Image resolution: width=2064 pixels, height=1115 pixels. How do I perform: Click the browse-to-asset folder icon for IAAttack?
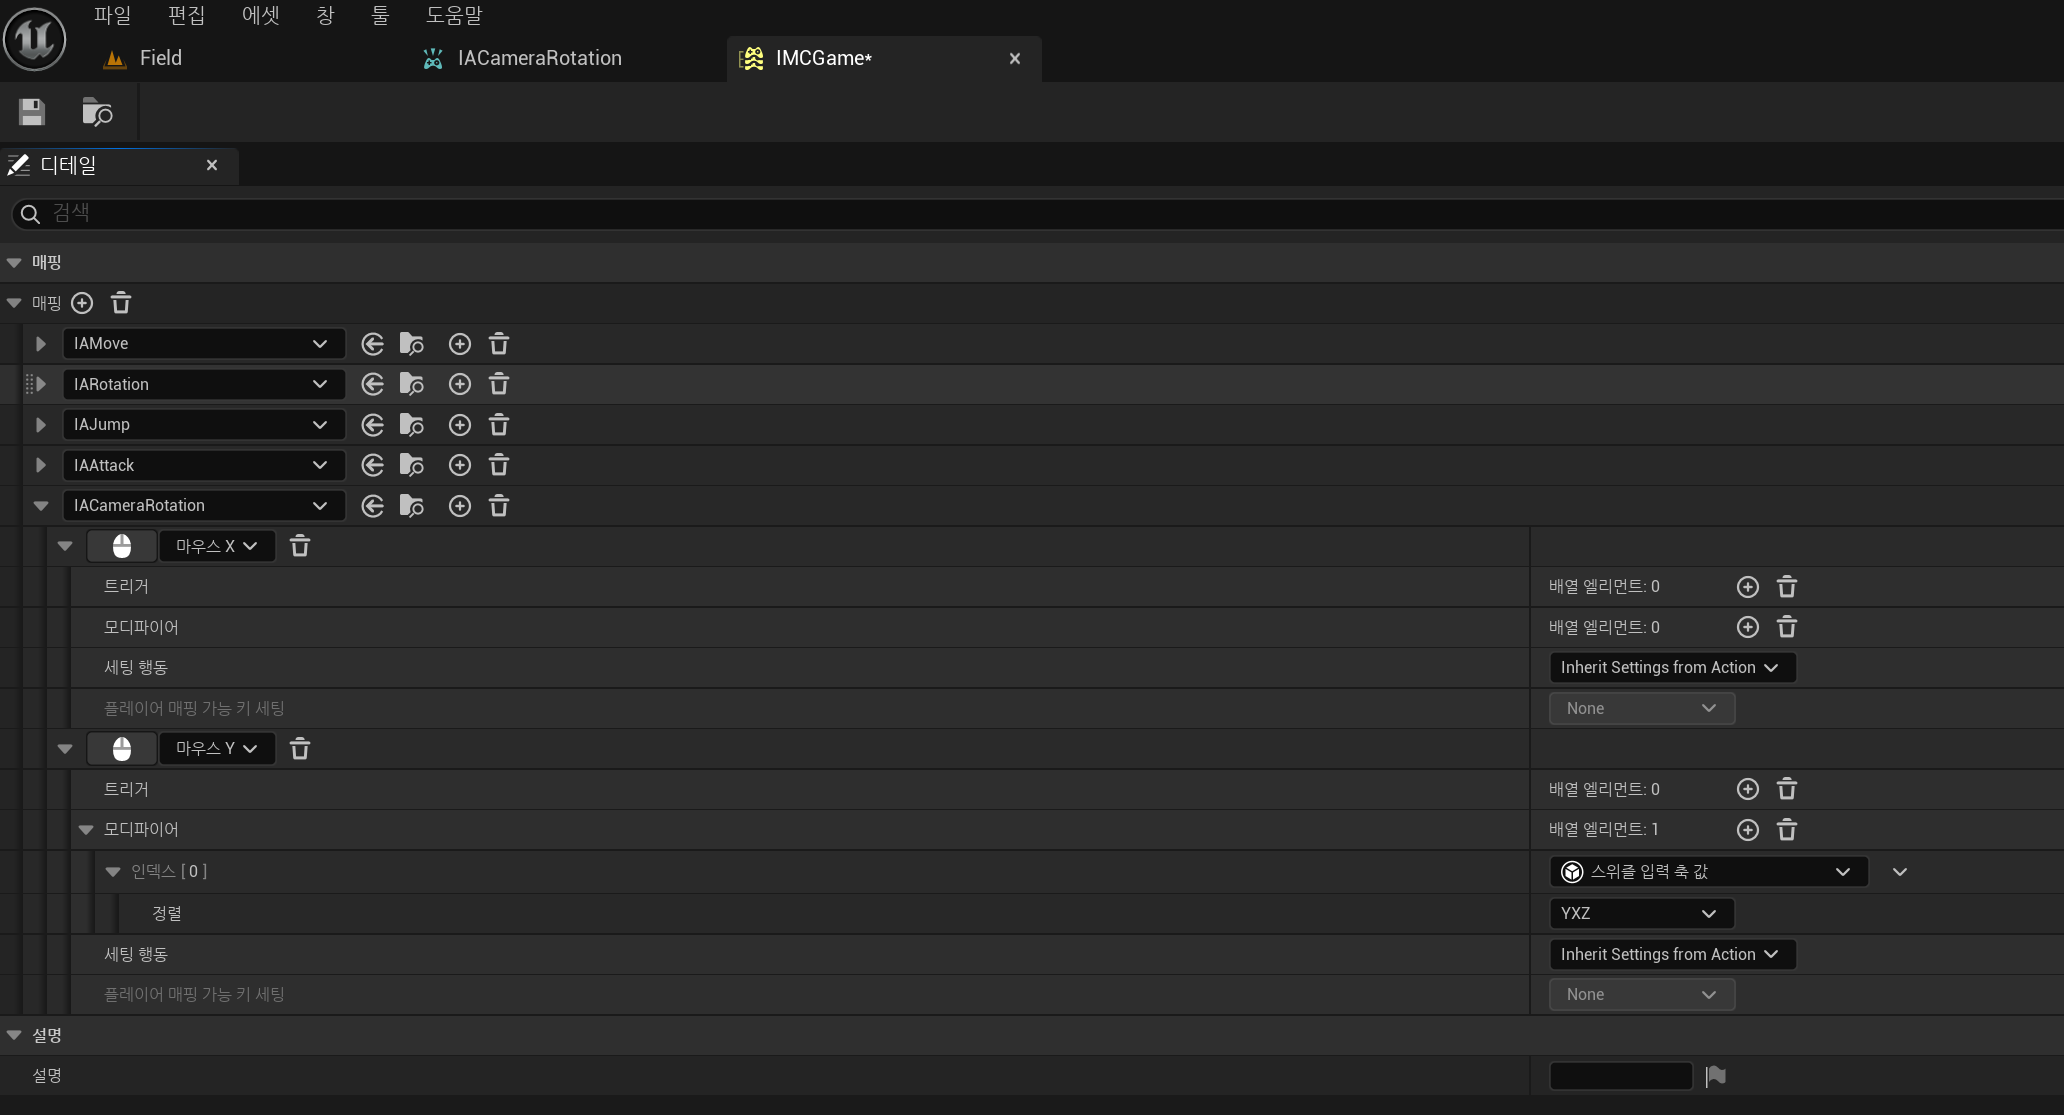click(411, 465)
